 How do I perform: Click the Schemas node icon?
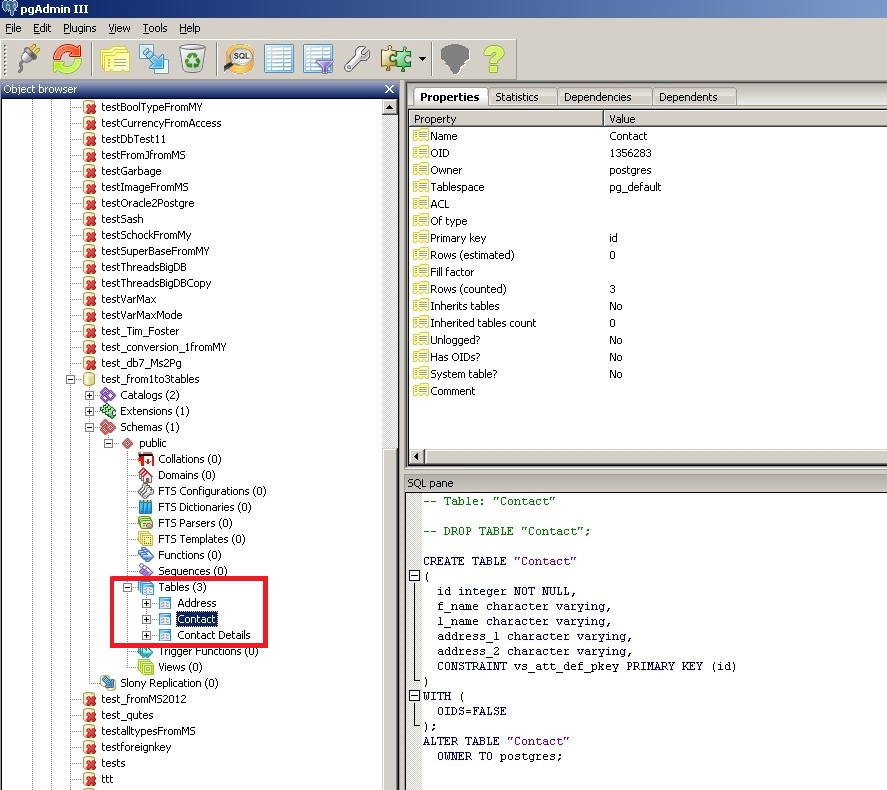[x=108, y=427]
